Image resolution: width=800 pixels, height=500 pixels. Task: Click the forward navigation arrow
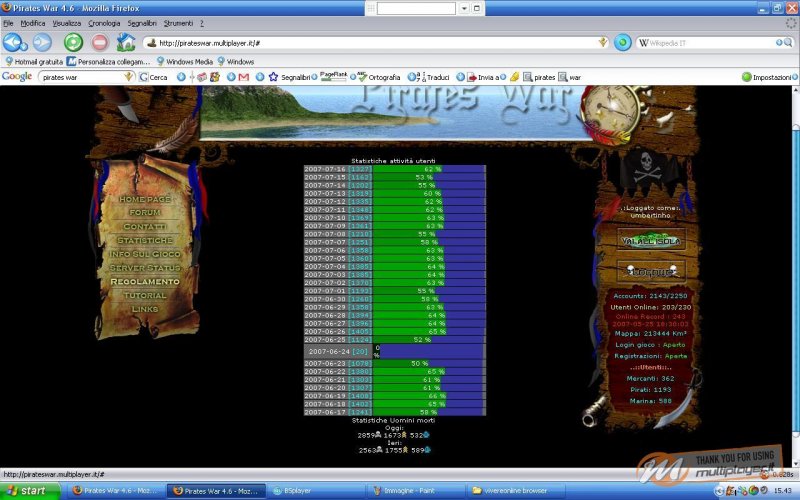42,42
